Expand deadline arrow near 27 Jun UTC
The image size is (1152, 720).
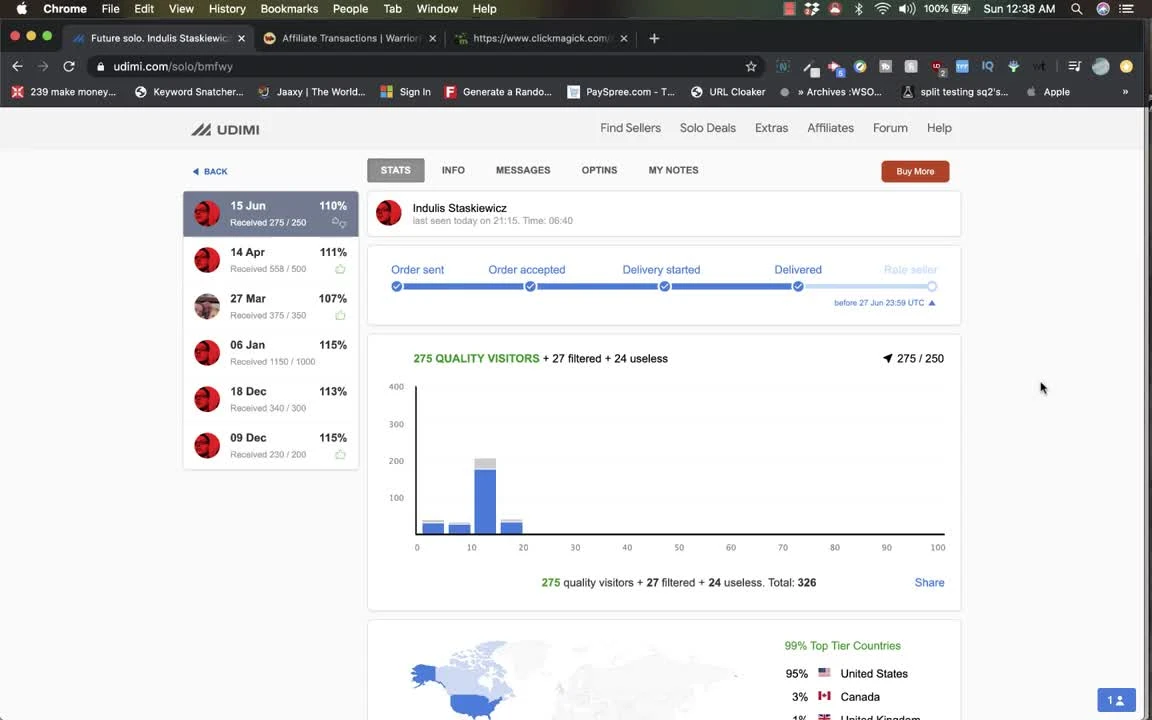pos(932,303)
